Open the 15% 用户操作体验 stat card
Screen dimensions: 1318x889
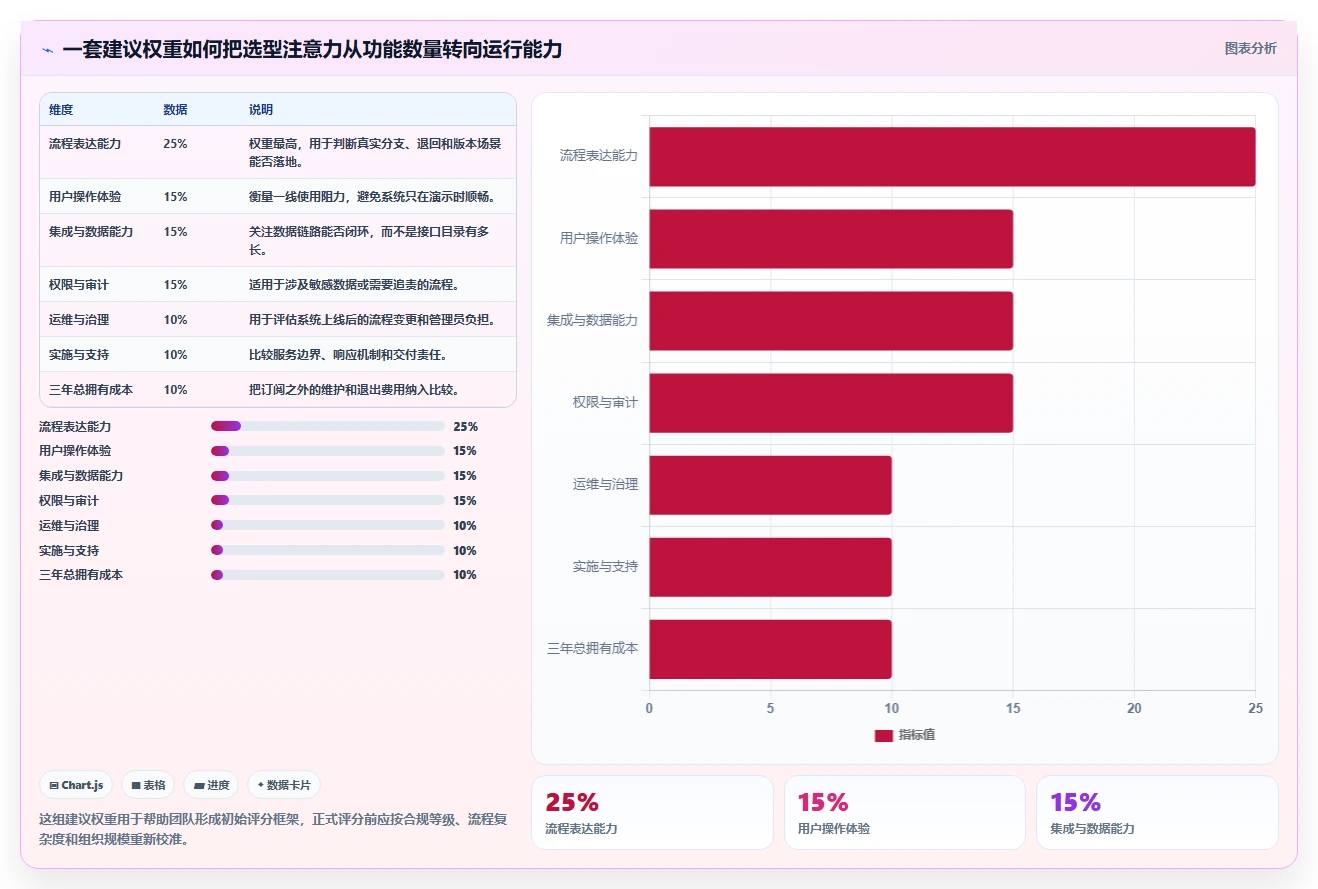[x=905, y=812]
